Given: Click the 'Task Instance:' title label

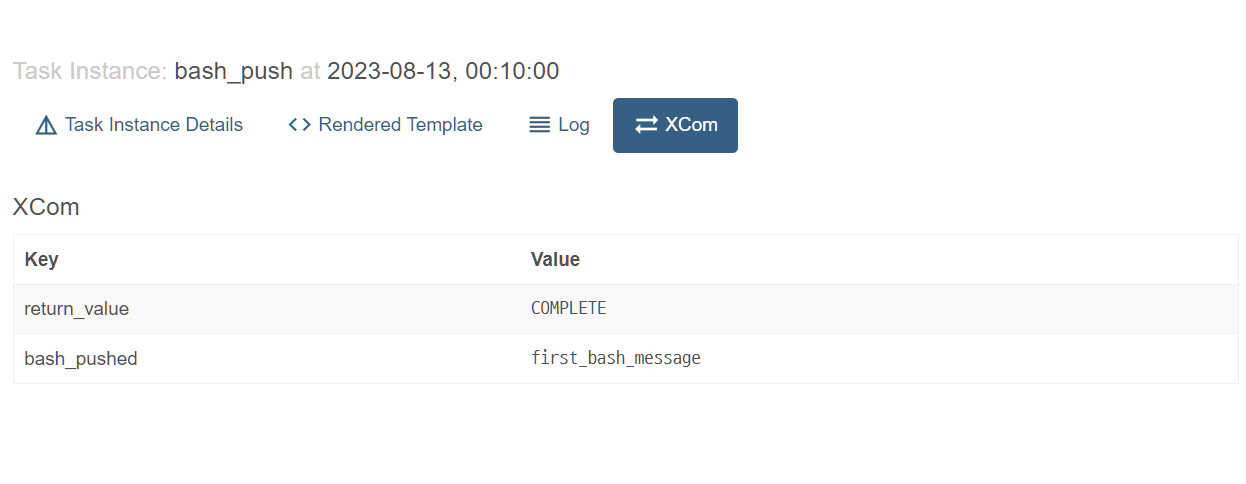Looking at the screenshot, I should 89,71.
